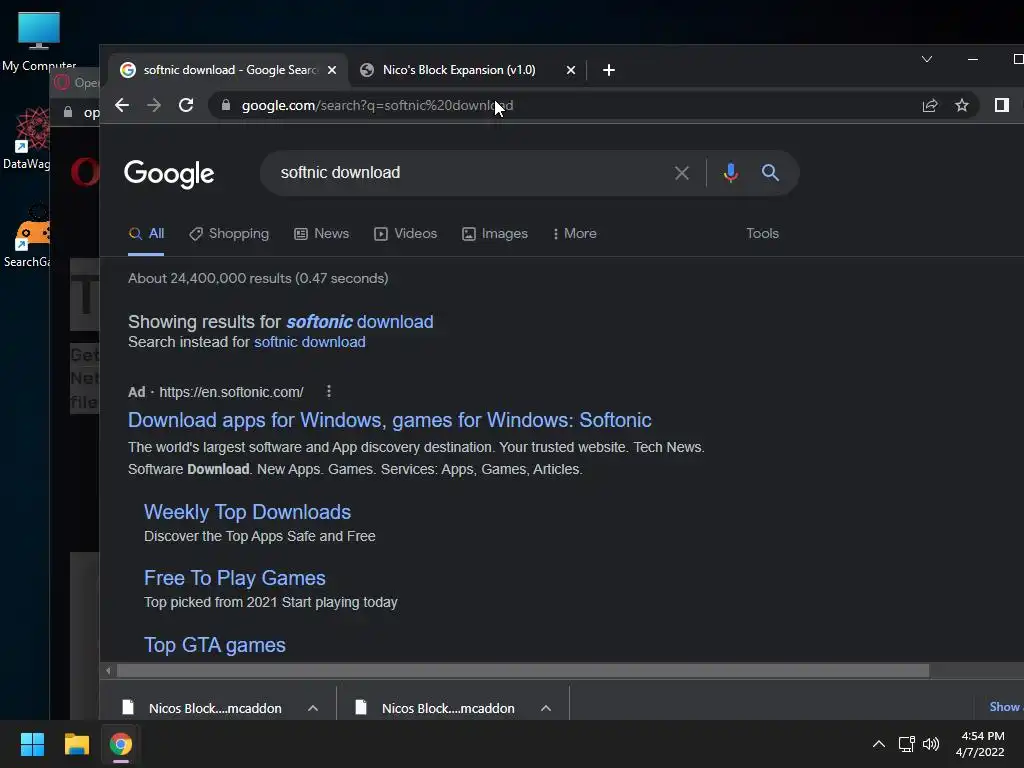Open the corrected softonic download link
Viewport: 1024px width, 768px height.
pyautogui.click(x=360, y=321)
